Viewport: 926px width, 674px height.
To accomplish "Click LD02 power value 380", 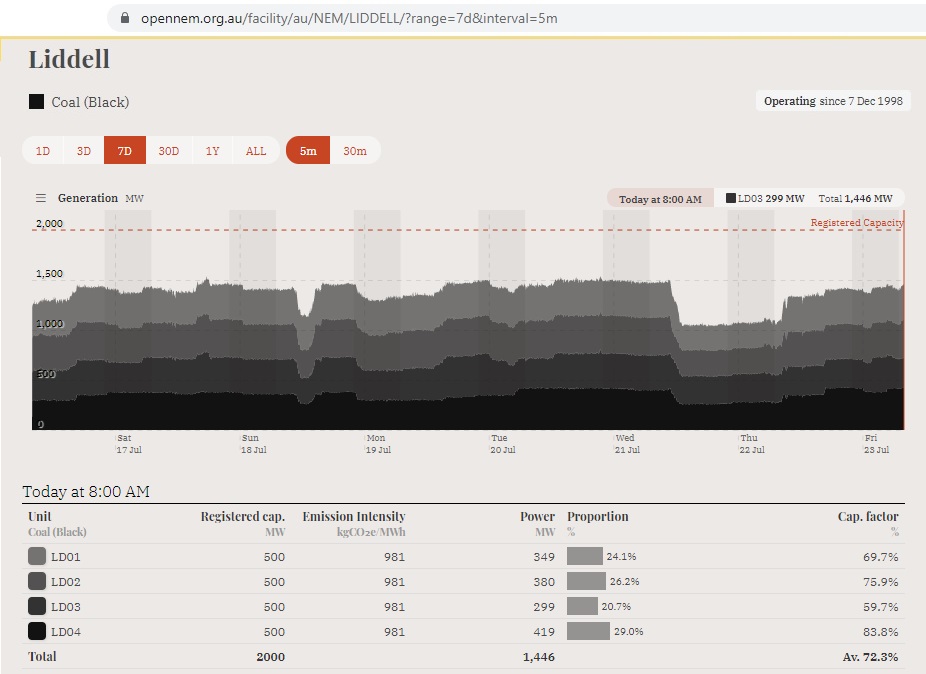I will [x=544, y=582].
